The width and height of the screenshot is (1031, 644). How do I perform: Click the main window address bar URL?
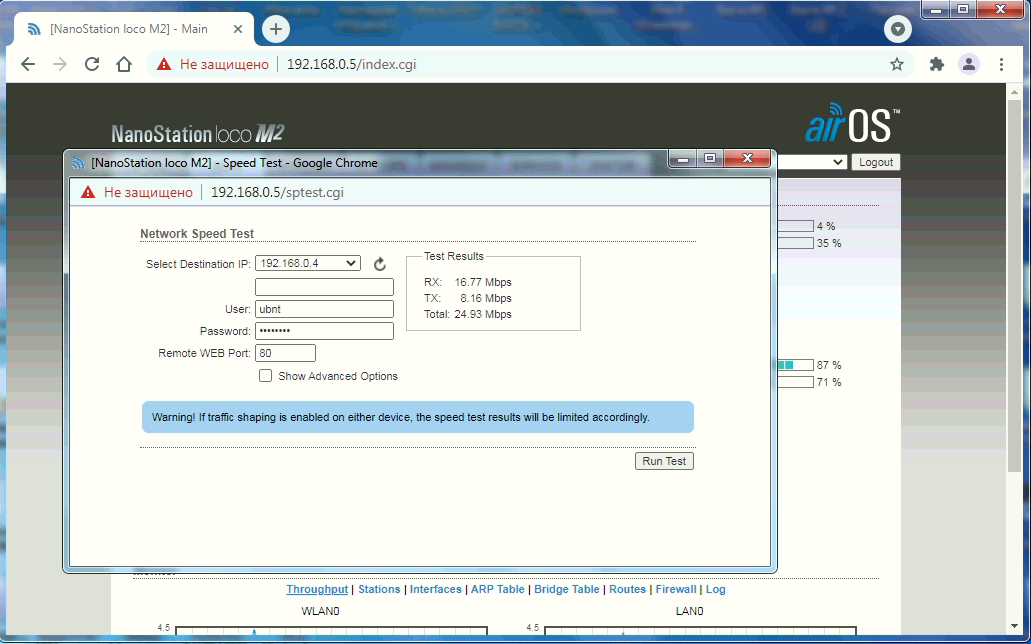point(352,64)
